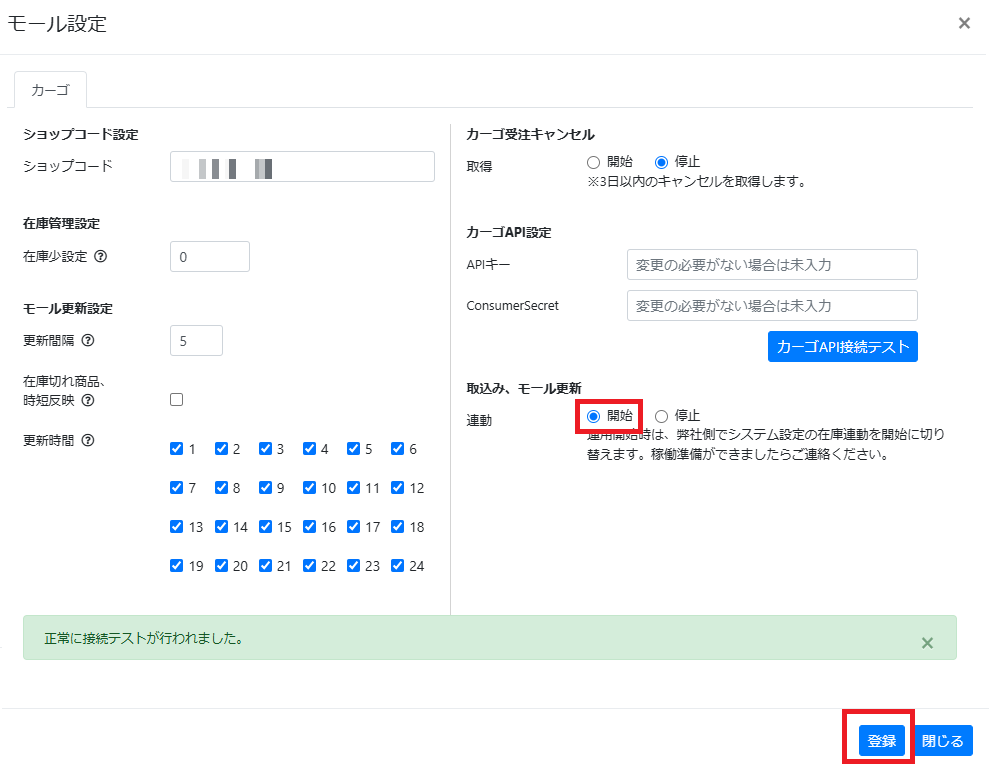Uncheck update hour 17 checkbox
The height and width of the screenshot is (765, 989).
pyautogui.click(x=353, y=527)
